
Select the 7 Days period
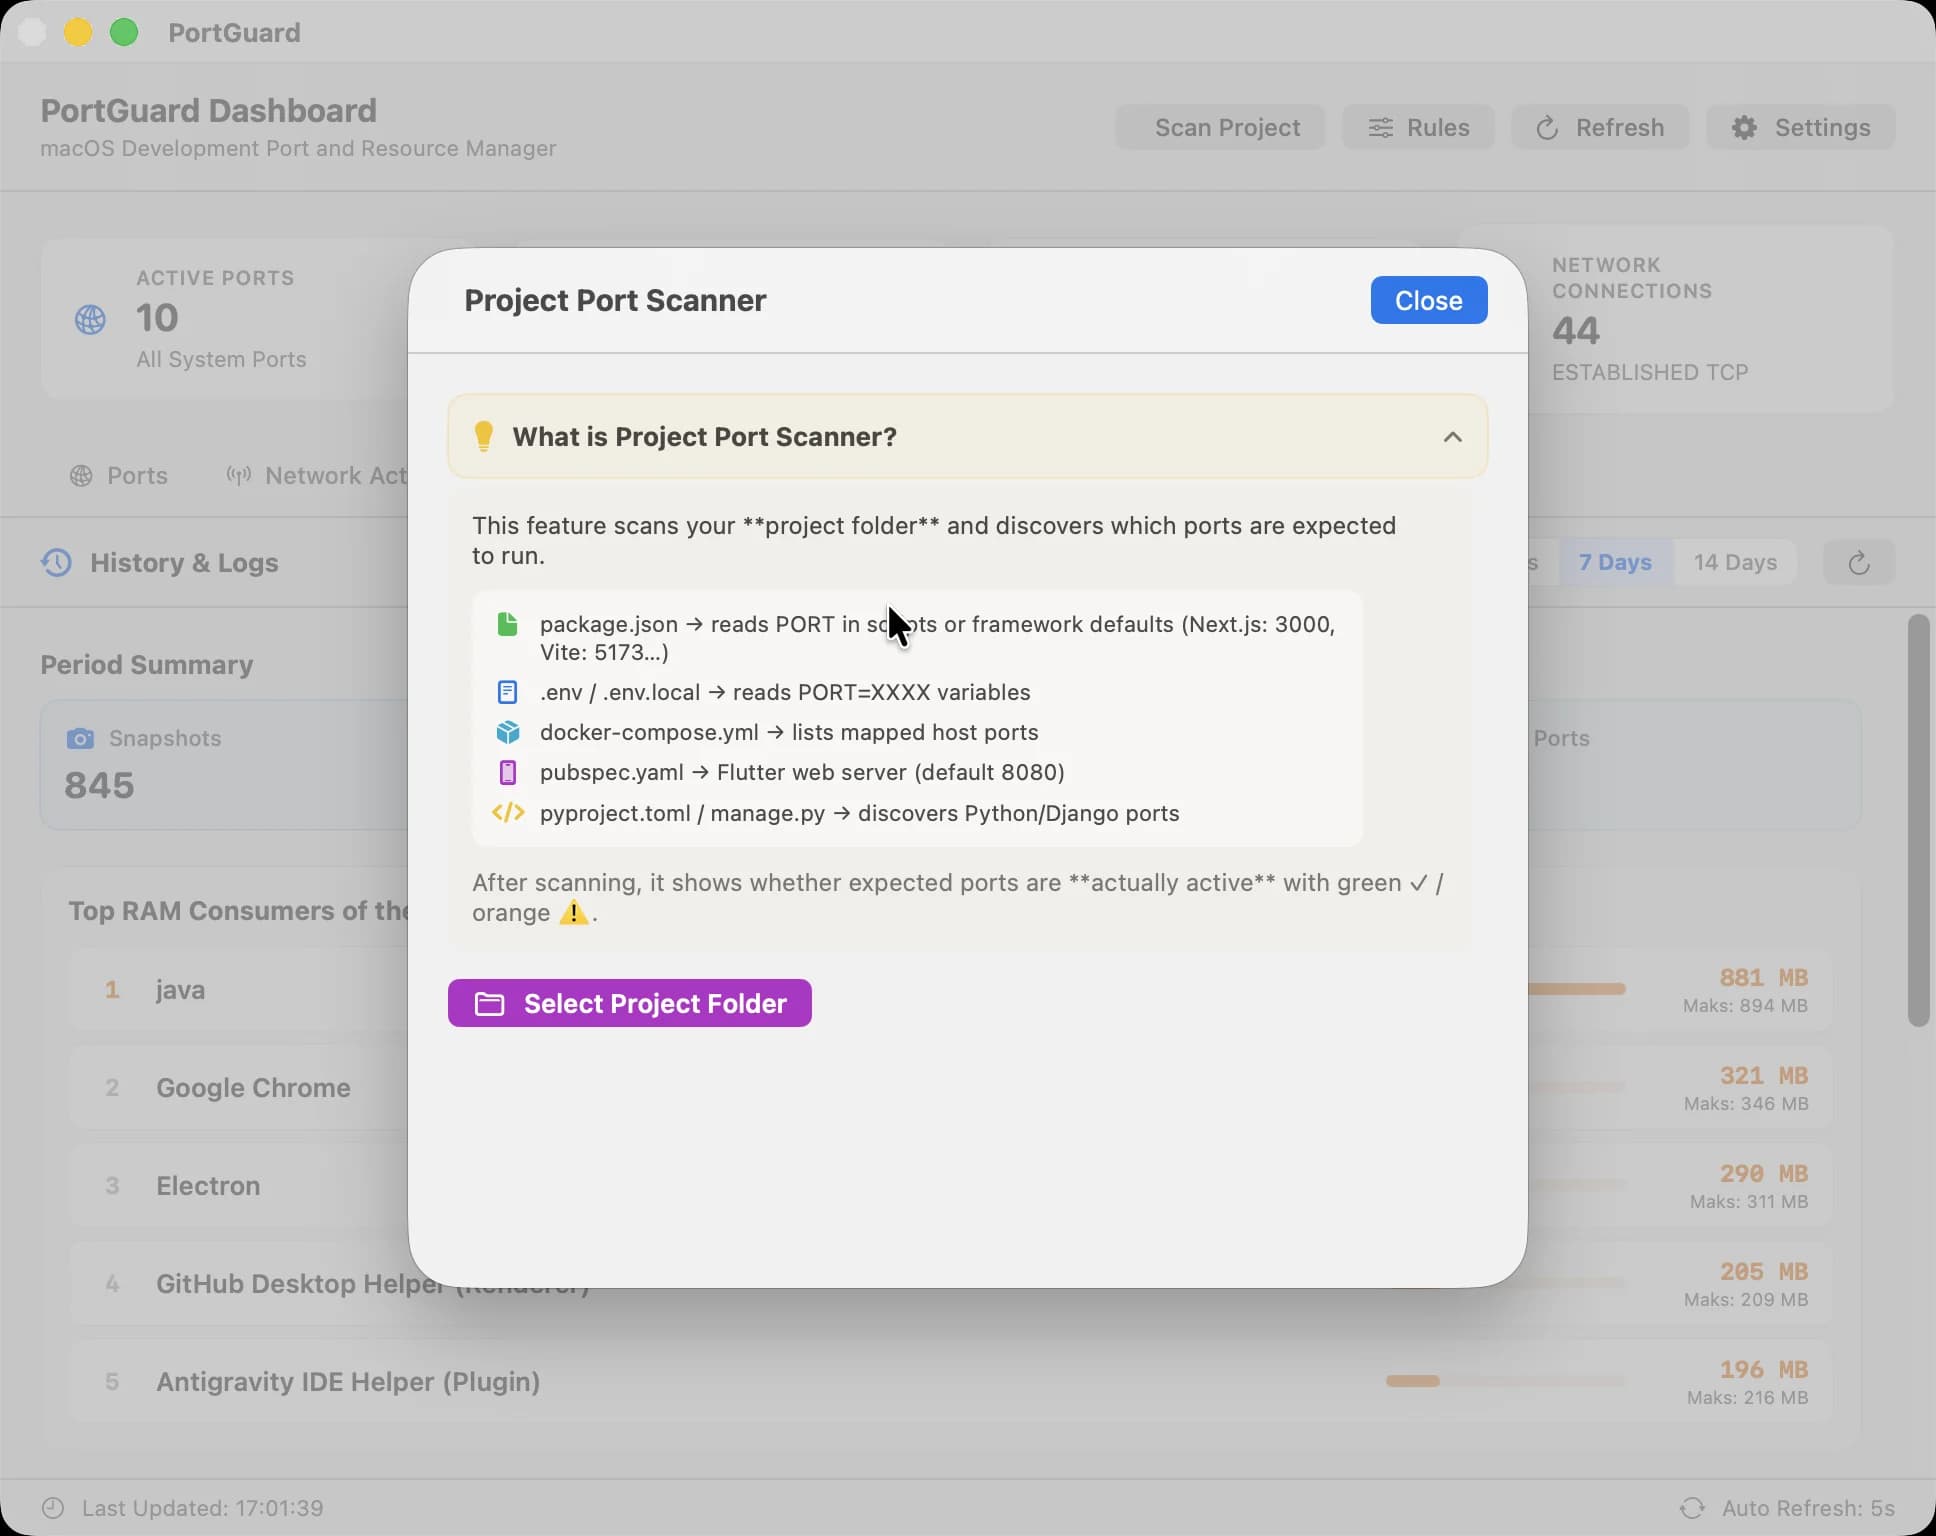pyautogui.click(x=1615, y=562)
